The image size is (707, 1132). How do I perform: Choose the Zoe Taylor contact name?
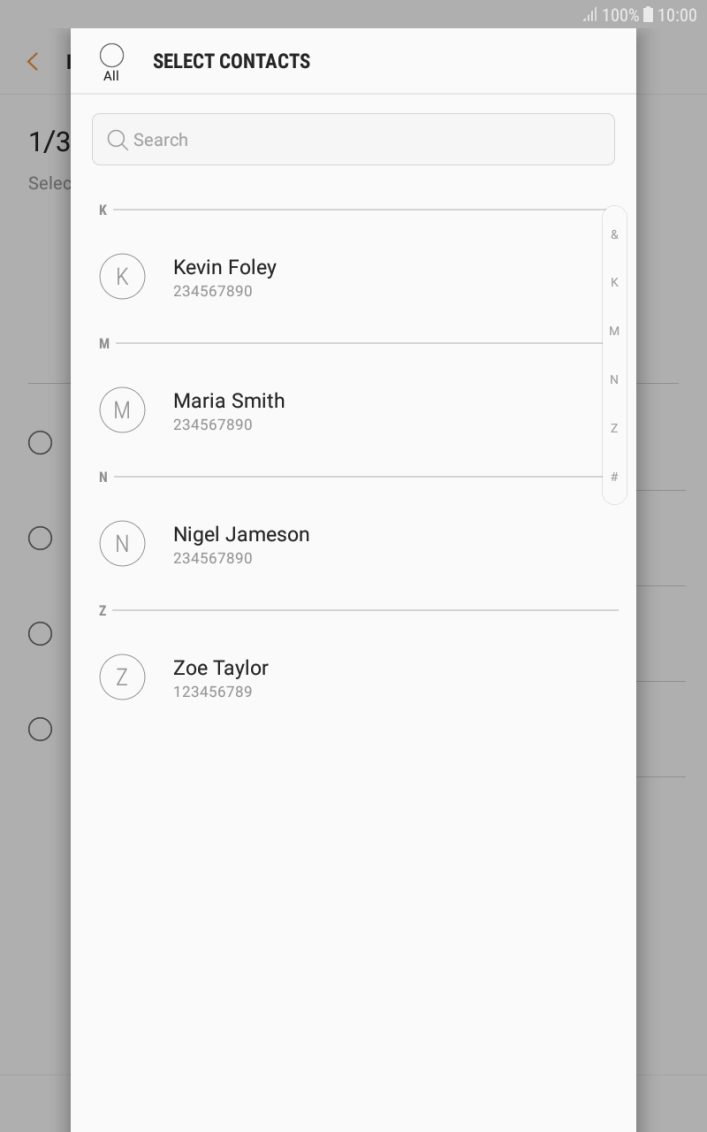pyautogui.click(x=221, y=668)
